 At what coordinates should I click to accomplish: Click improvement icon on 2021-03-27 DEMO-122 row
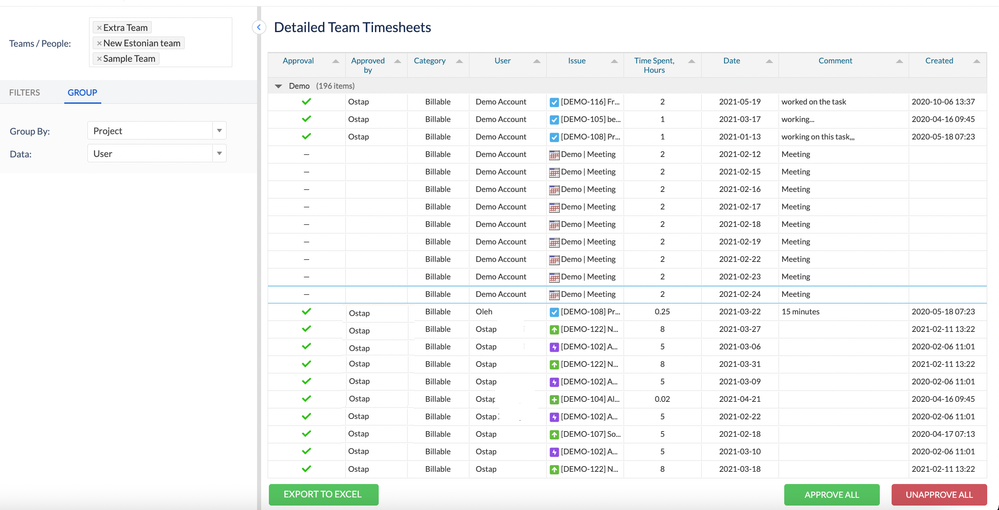(x=554, y=330)
